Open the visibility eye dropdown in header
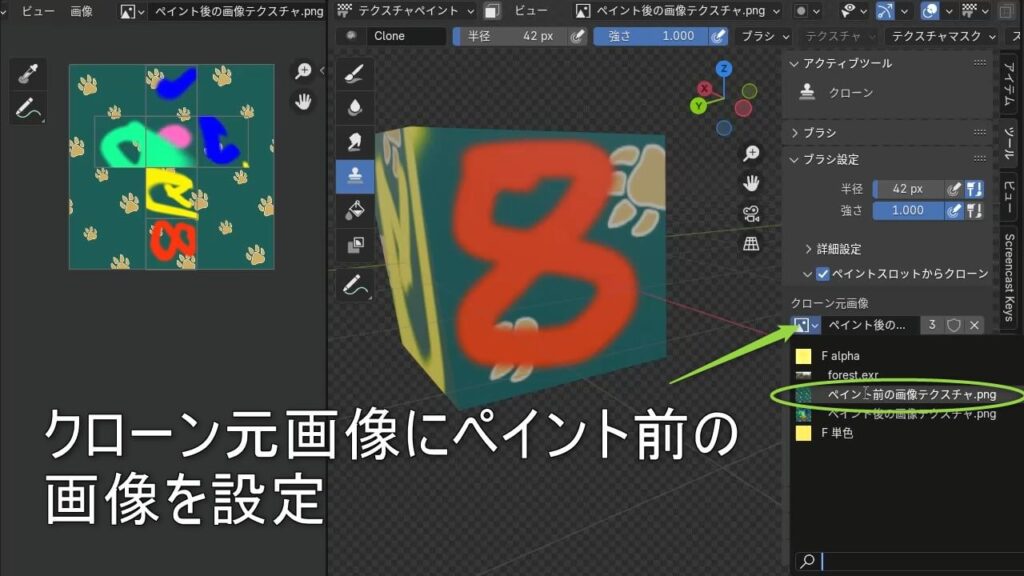This screenshot has height=576, width=1024. point(856,10)
